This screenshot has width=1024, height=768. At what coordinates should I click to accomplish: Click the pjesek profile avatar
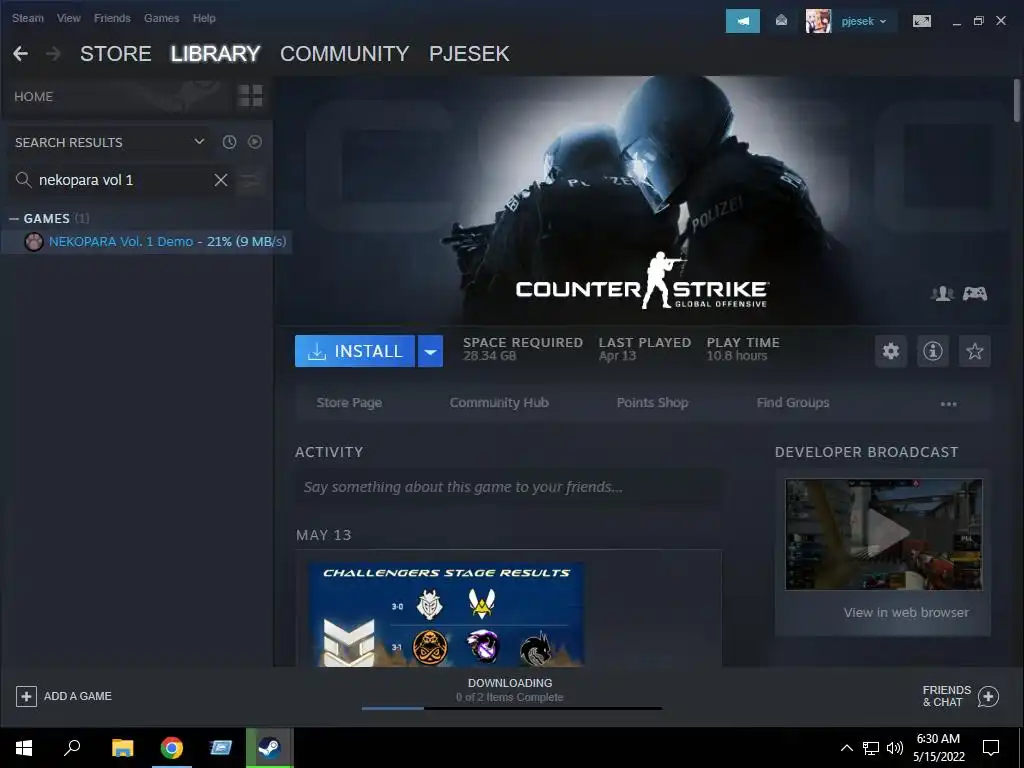818,21
